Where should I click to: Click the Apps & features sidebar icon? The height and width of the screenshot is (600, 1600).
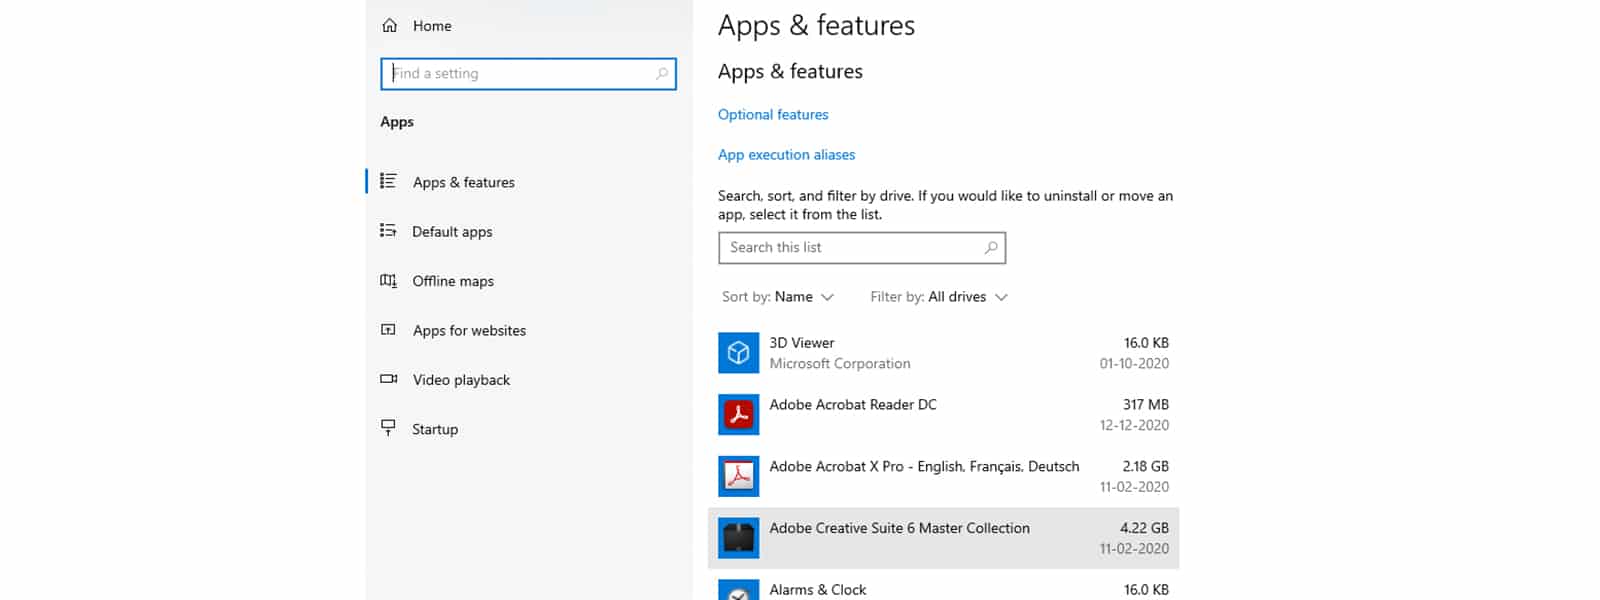(388, 181)
